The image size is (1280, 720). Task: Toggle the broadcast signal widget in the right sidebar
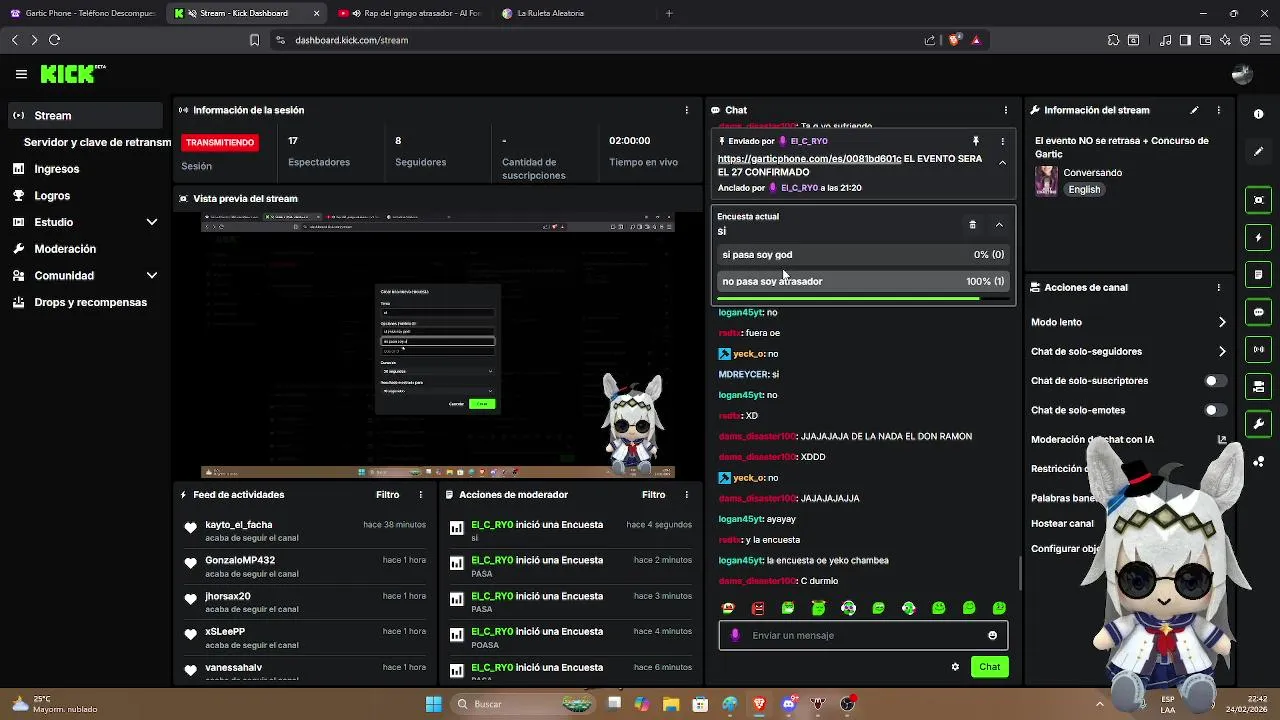(1258, 349)
